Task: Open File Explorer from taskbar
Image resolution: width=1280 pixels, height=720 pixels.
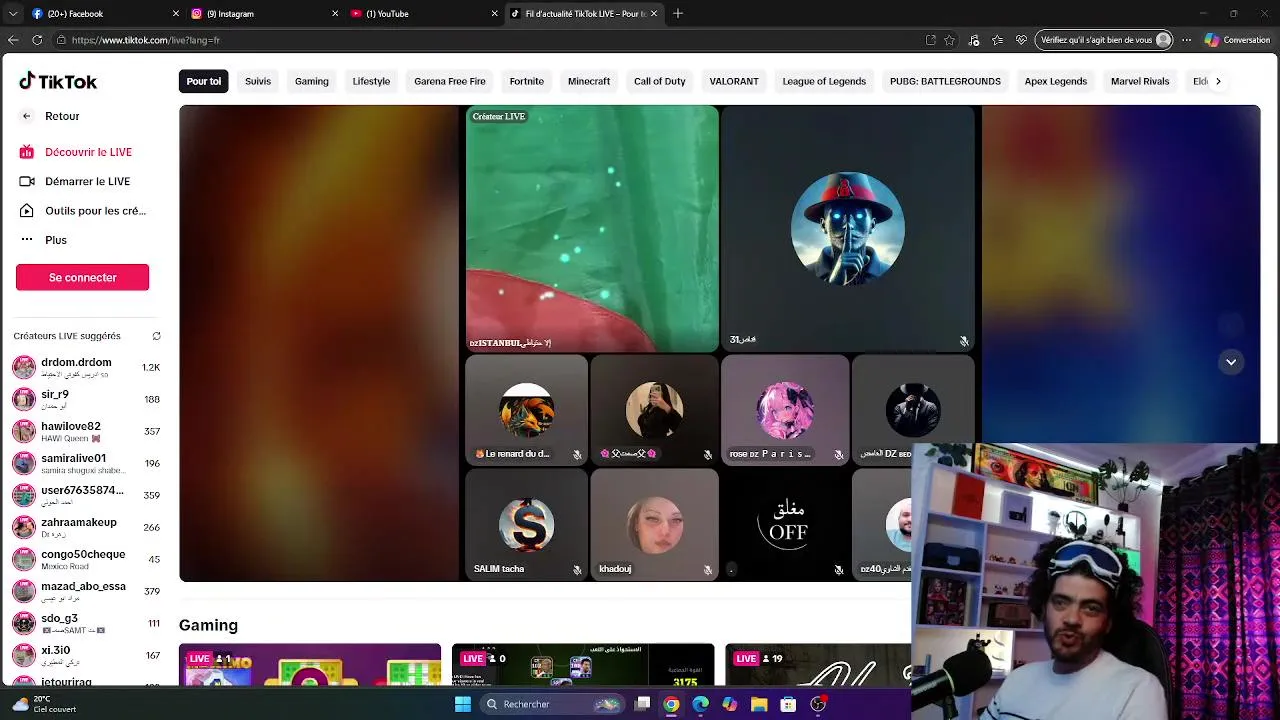Action: click(x=759, y=704)
